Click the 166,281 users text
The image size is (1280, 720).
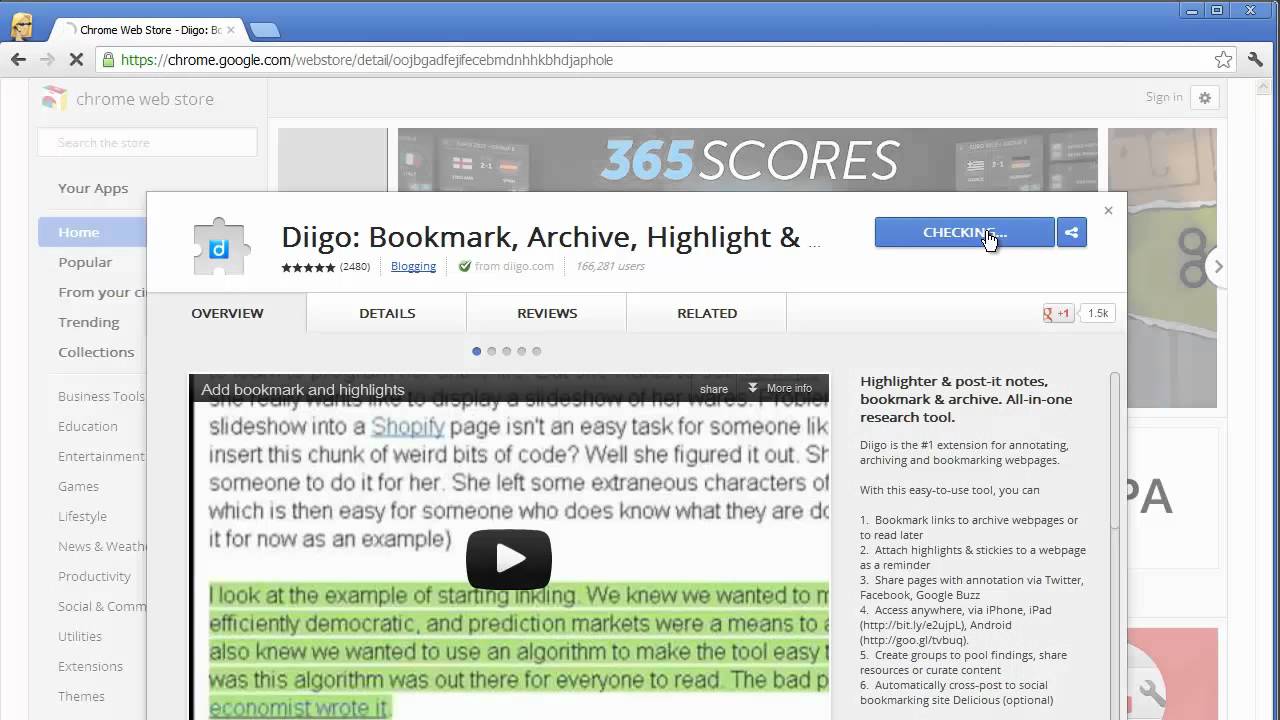610,266
